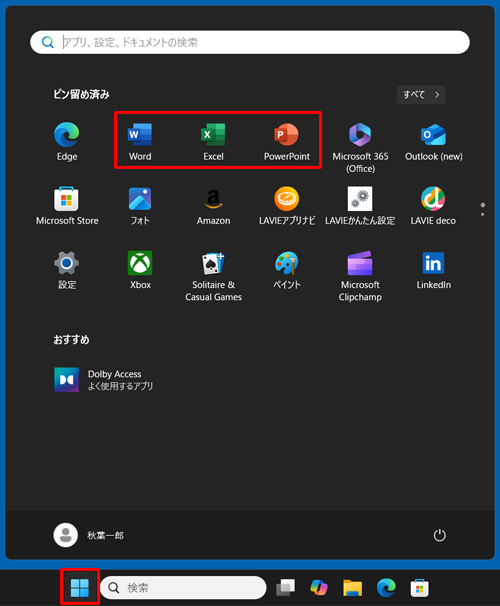Open the Xbox app icon

pyautogui.click(x=140, y=270)
